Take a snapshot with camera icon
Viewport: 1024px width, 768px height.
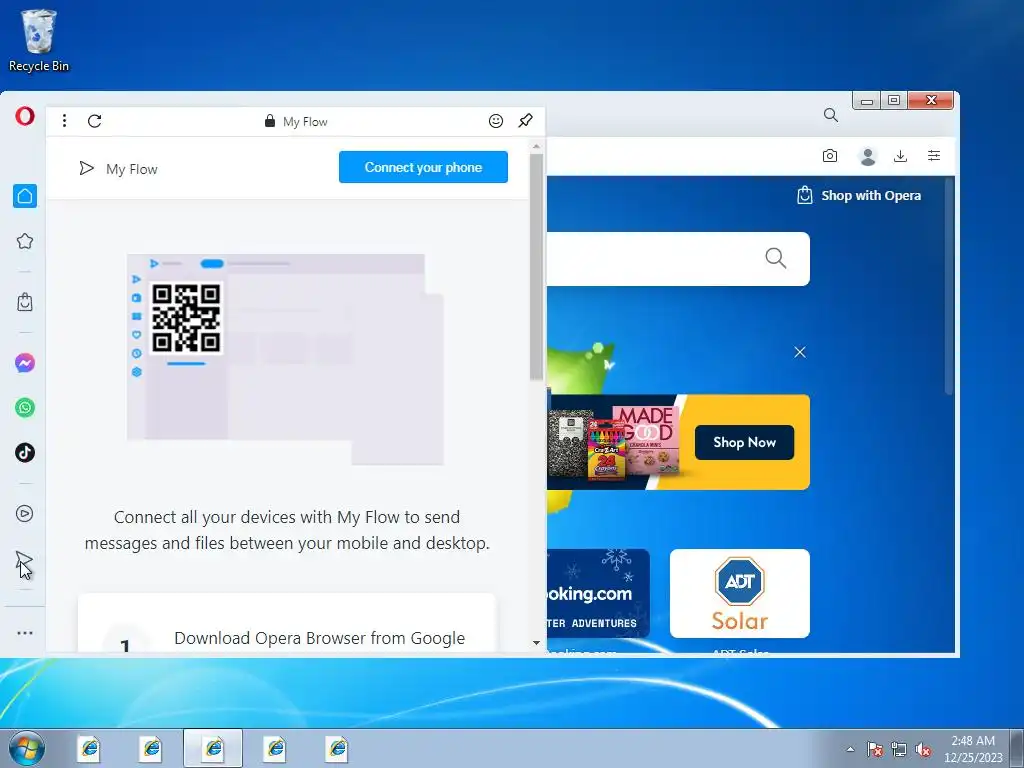click(829, 156)
